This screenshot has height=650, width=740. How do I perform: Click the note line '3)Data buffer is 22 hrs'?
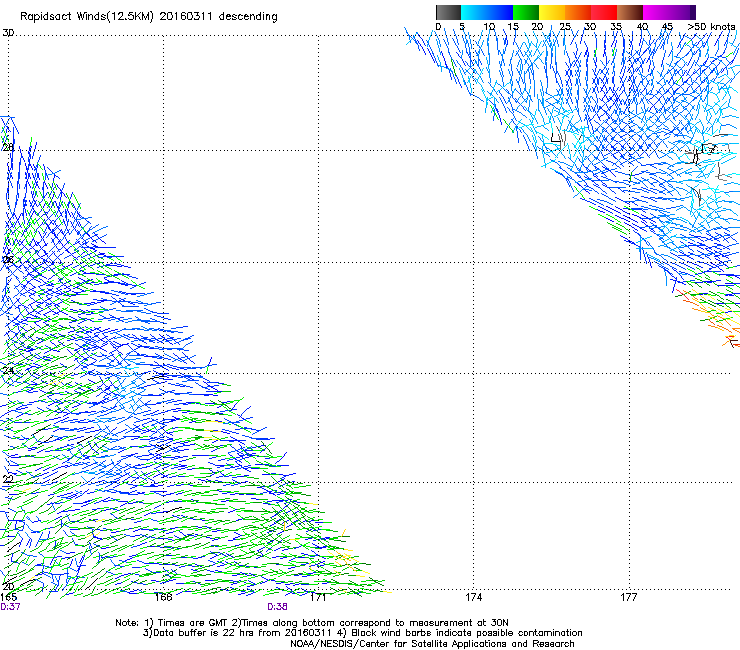(x=362, y=633)
